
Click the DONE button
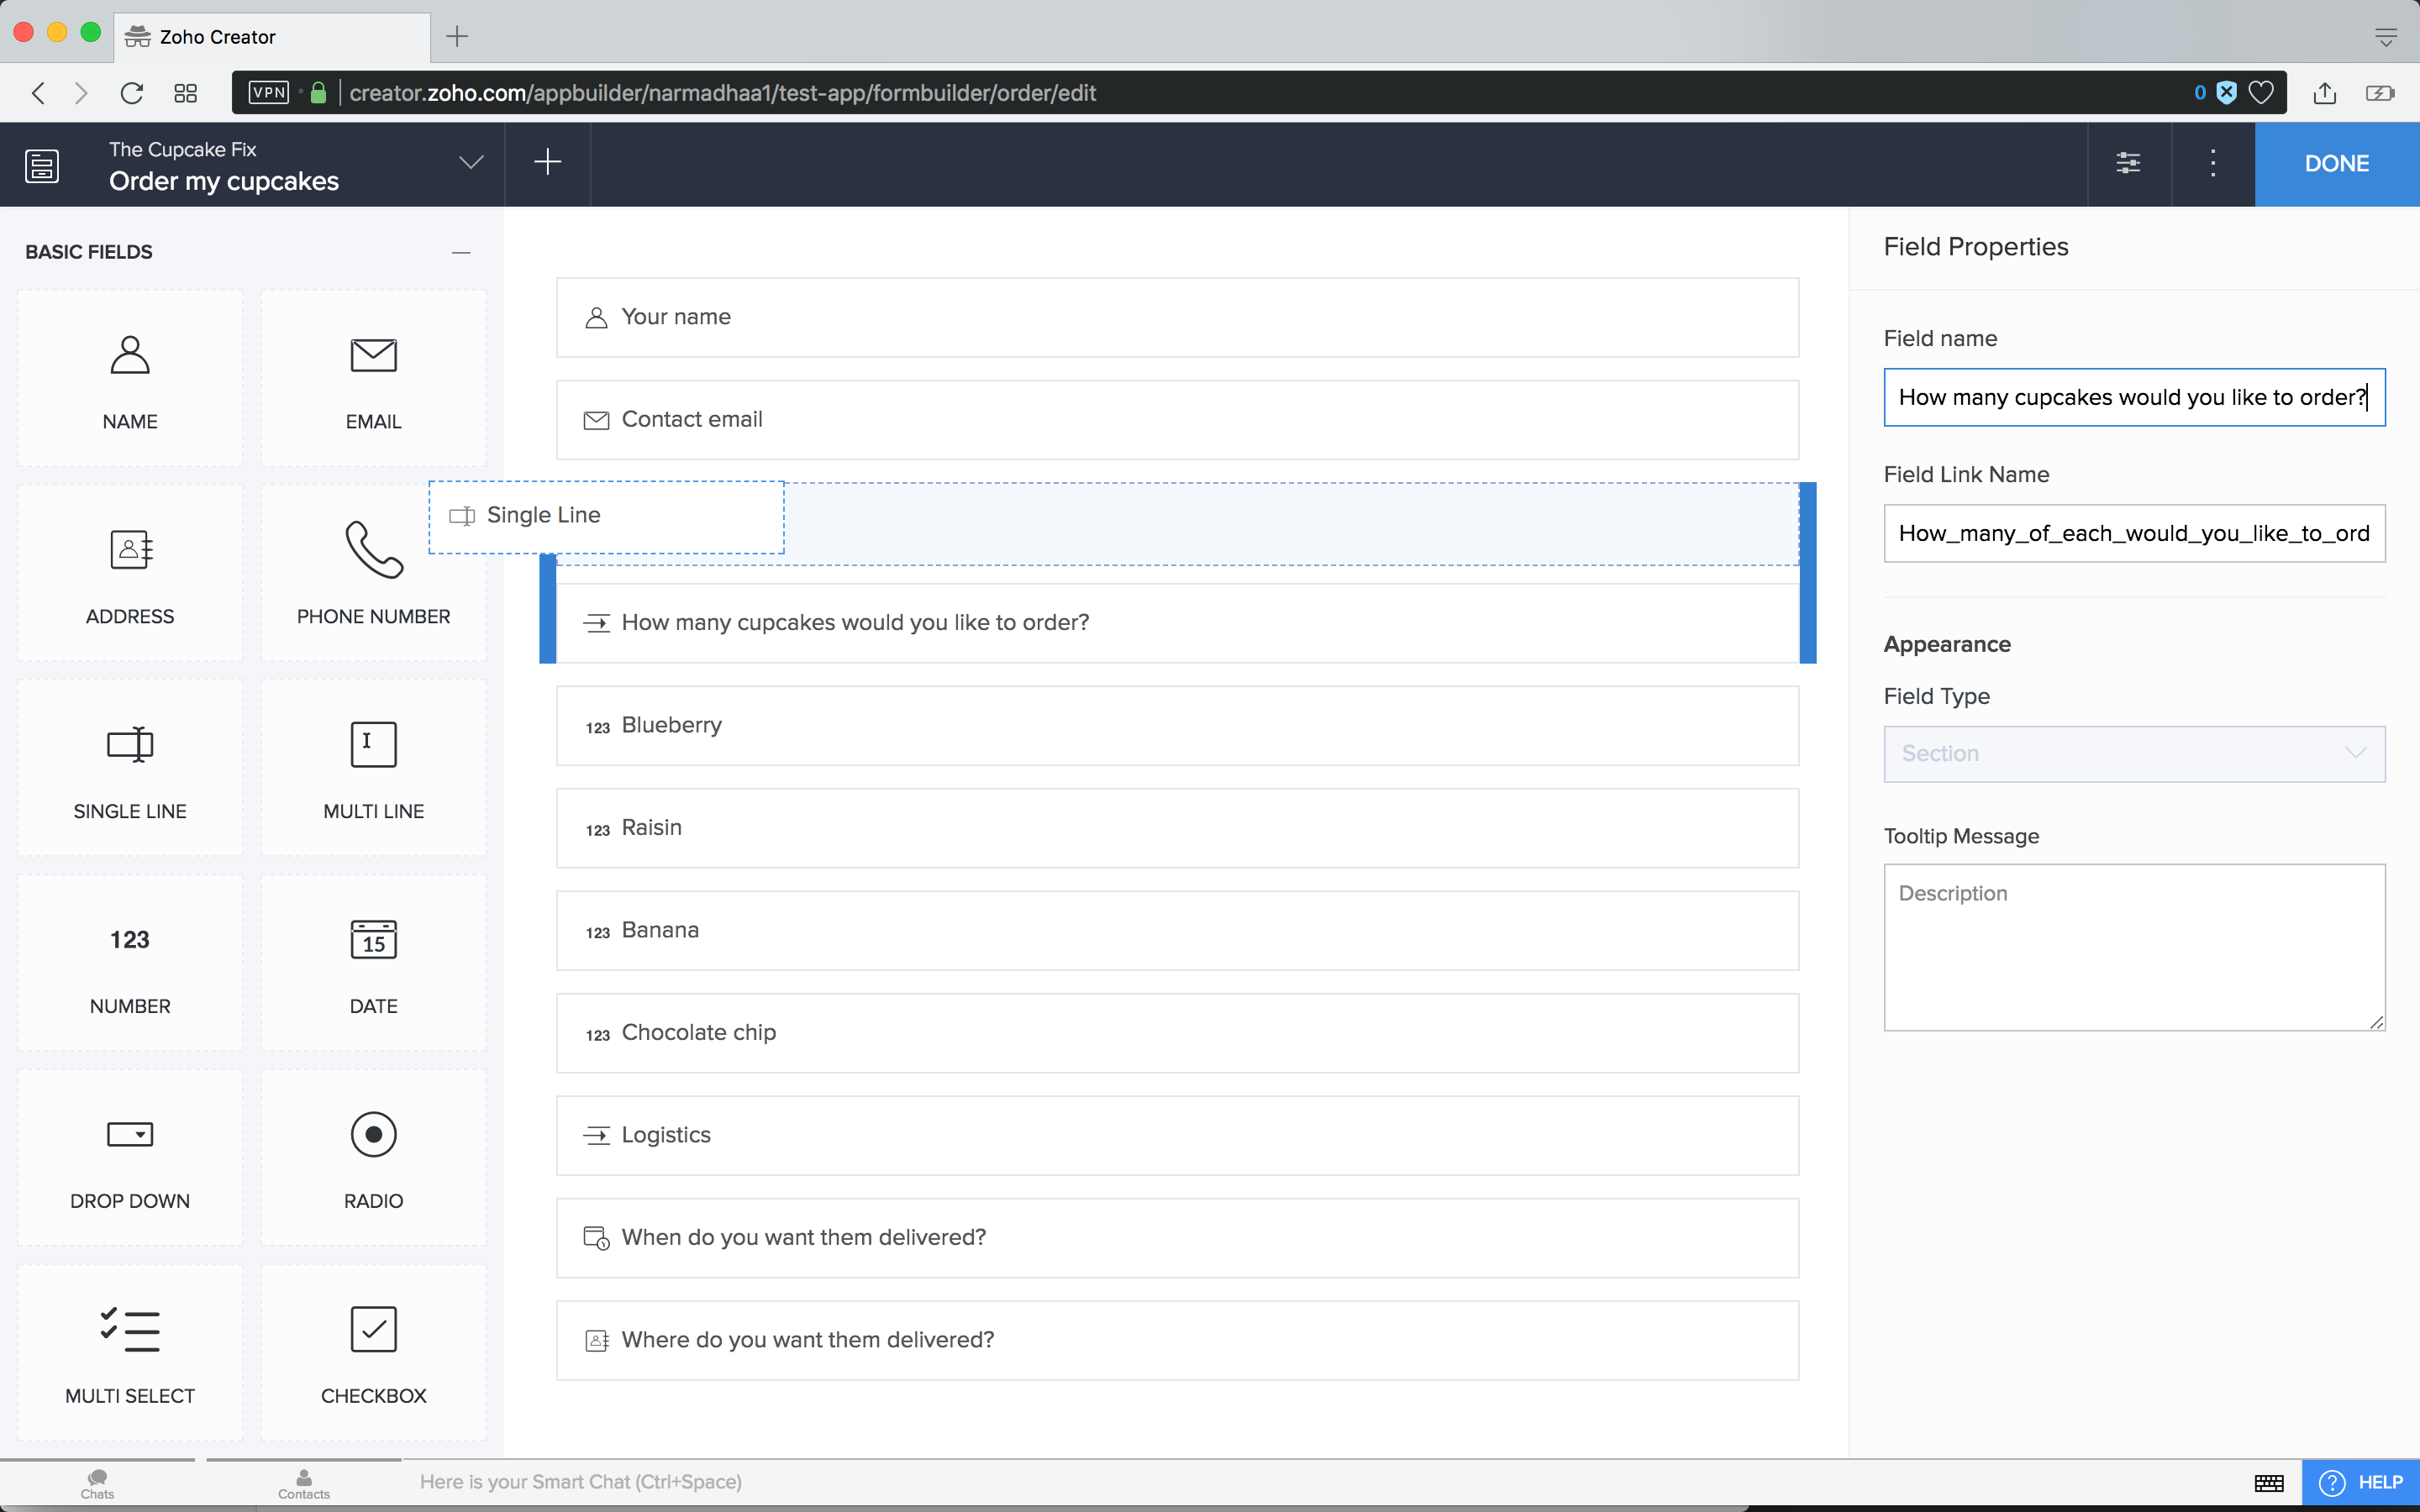click(2336, 163)
